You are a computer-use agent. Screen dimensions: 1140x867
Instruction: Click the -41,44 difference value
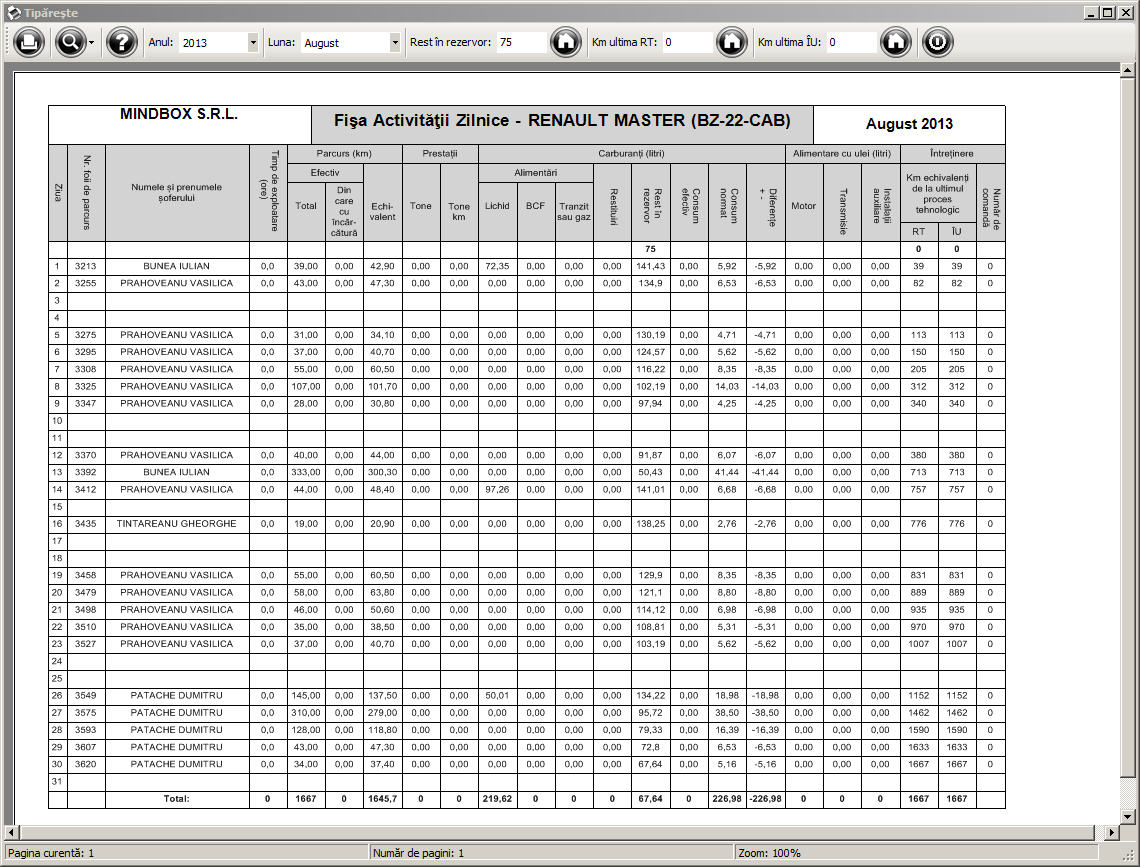[766, 472]
